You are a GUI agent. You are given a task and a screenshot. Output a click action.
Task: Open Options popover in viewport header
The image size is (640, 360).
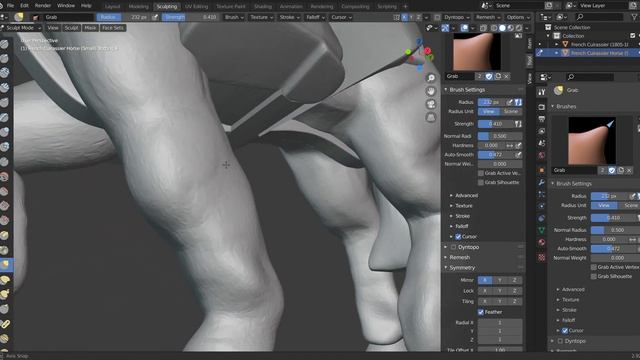point(518,17)
